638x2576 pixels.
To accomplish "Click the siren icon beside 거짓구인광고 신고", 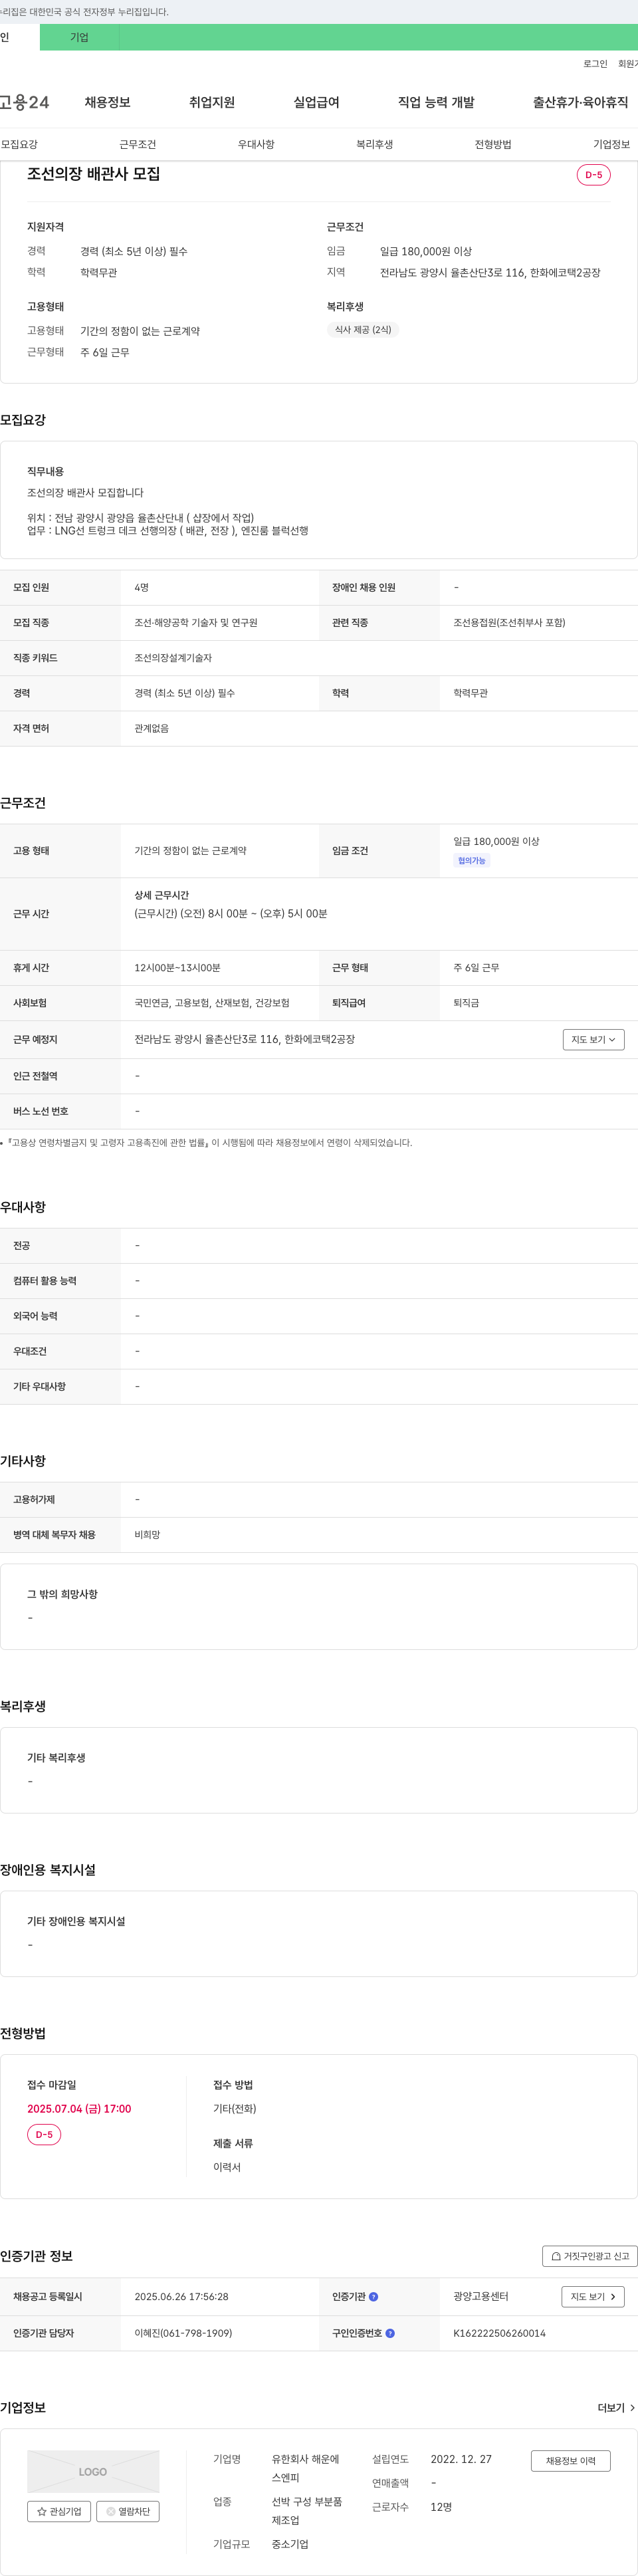I will click(556, 2256).
